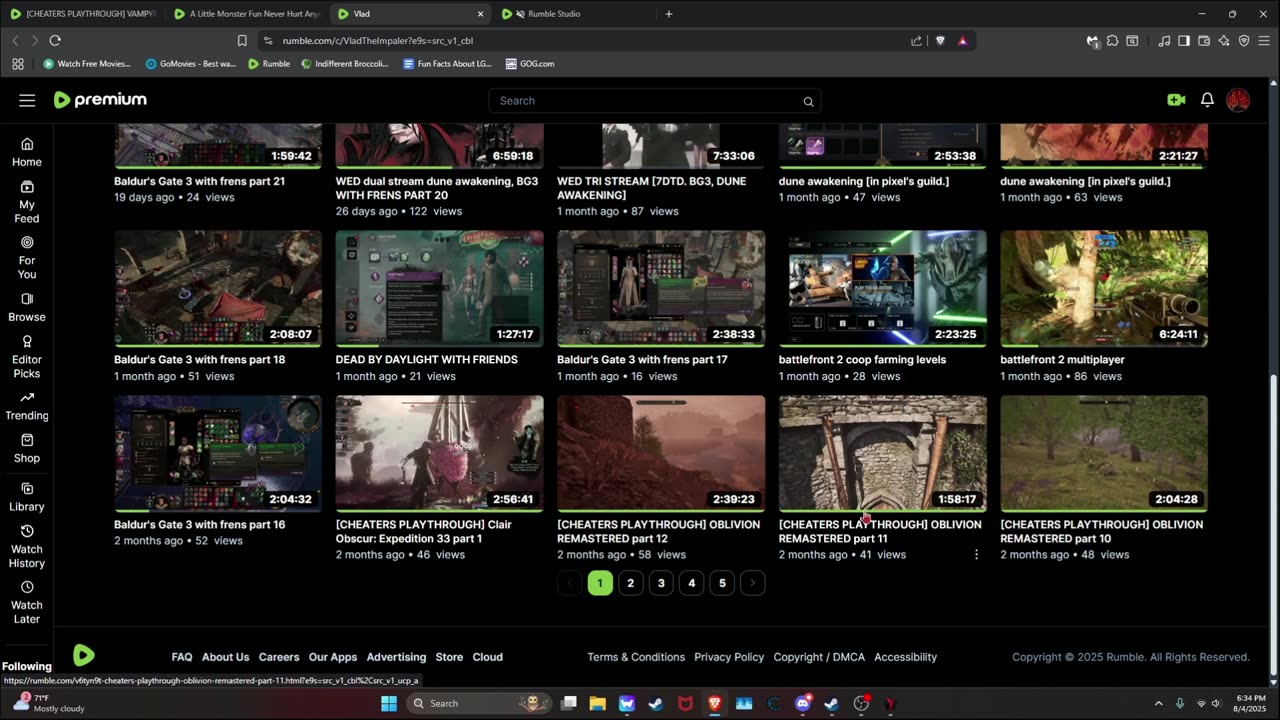Open Cloud footer link
The image size is (1280, 720).
point(488,657)
